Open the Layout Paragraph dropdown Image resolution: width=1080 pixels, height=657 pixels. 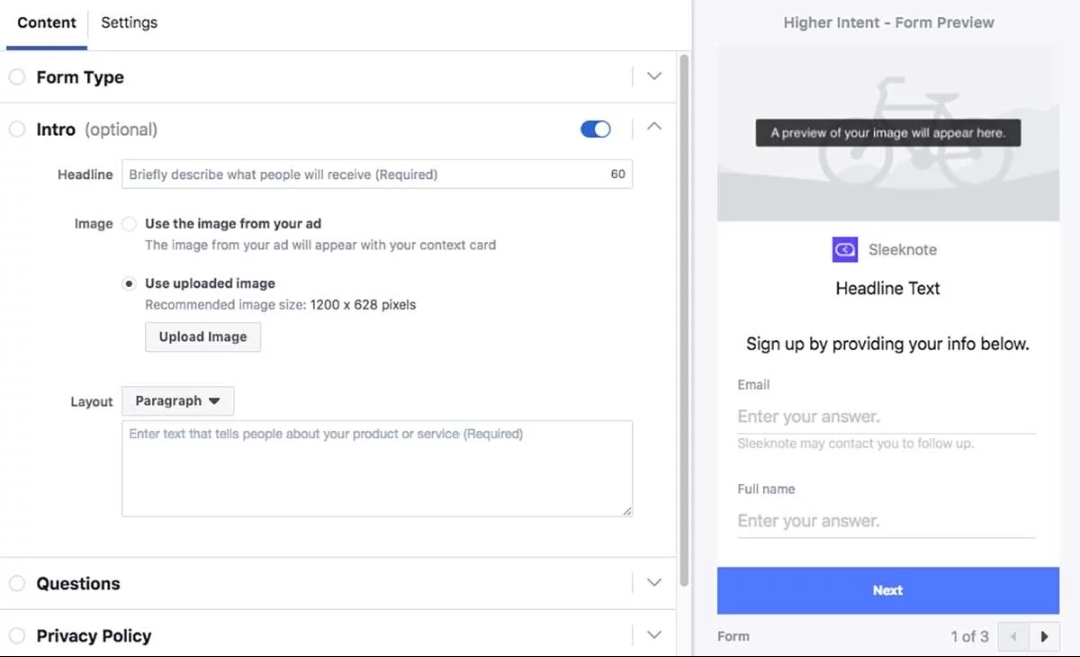point(178,401)
